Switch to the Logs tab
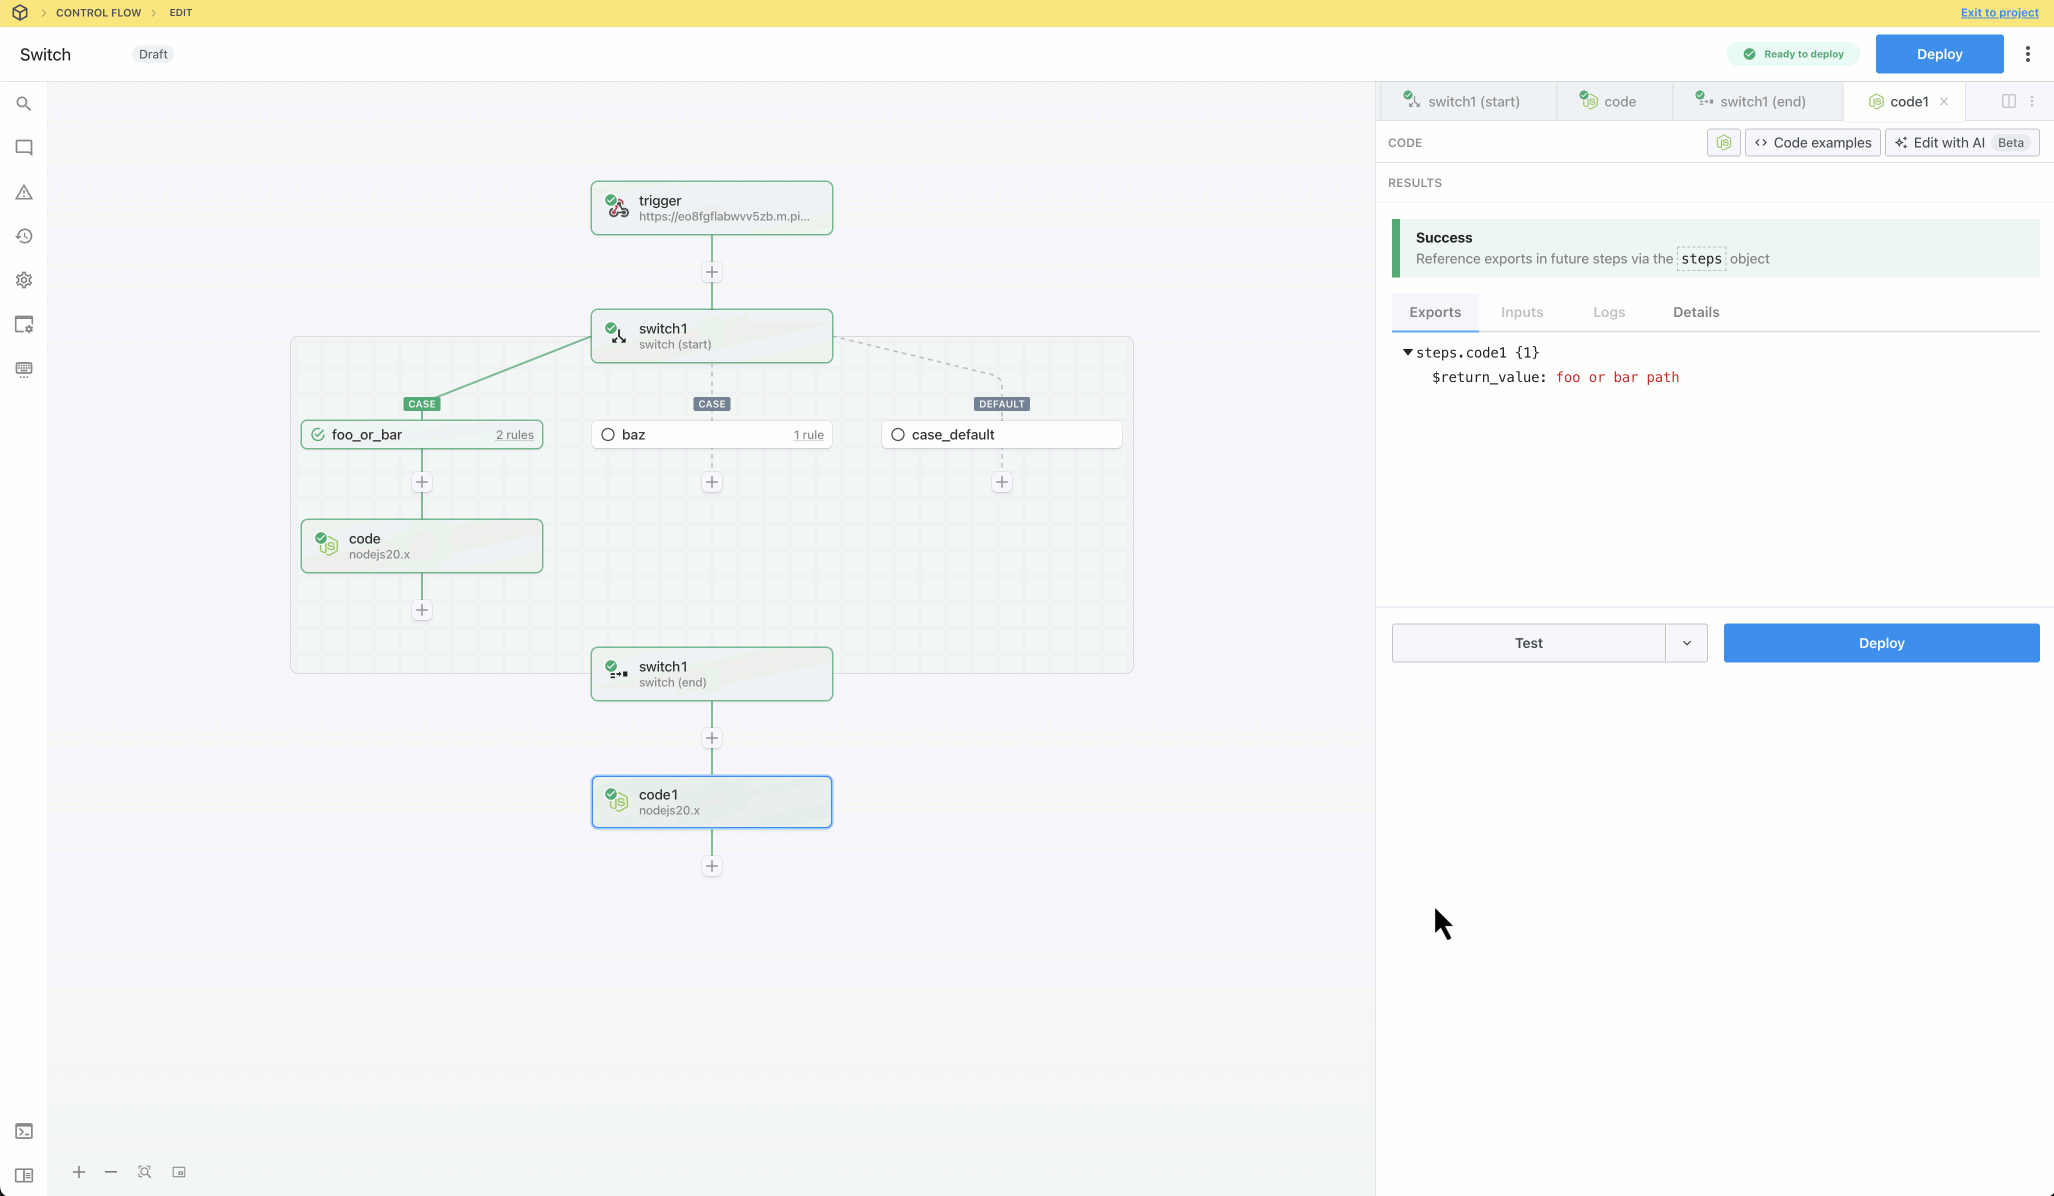The height and width of the screenshot is (1196, 2054). tap(1608, 312)
